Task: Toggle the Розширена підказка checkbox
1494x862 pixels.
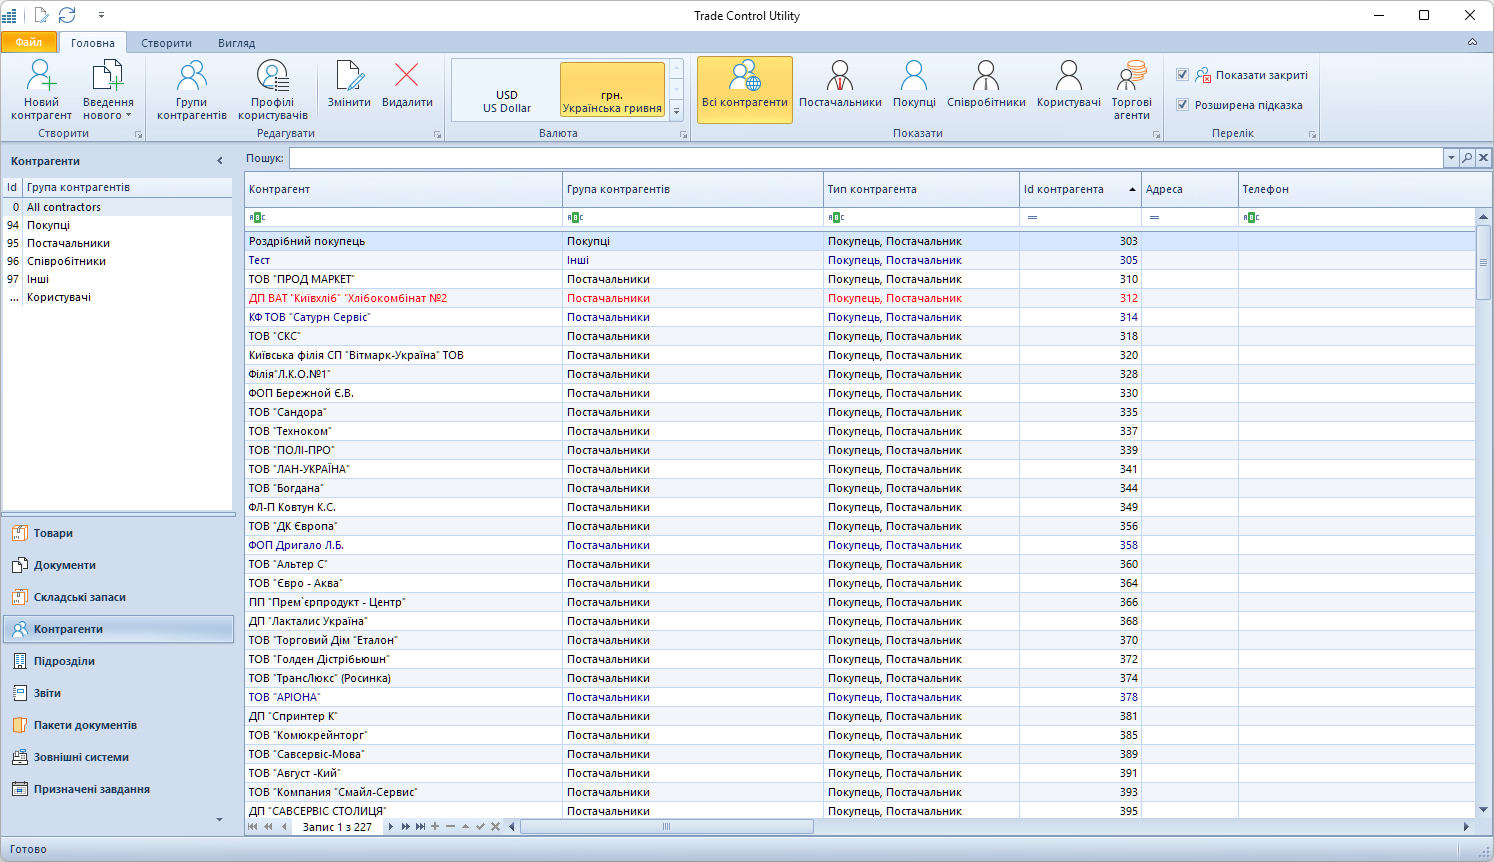Action: pos(1182,105)
